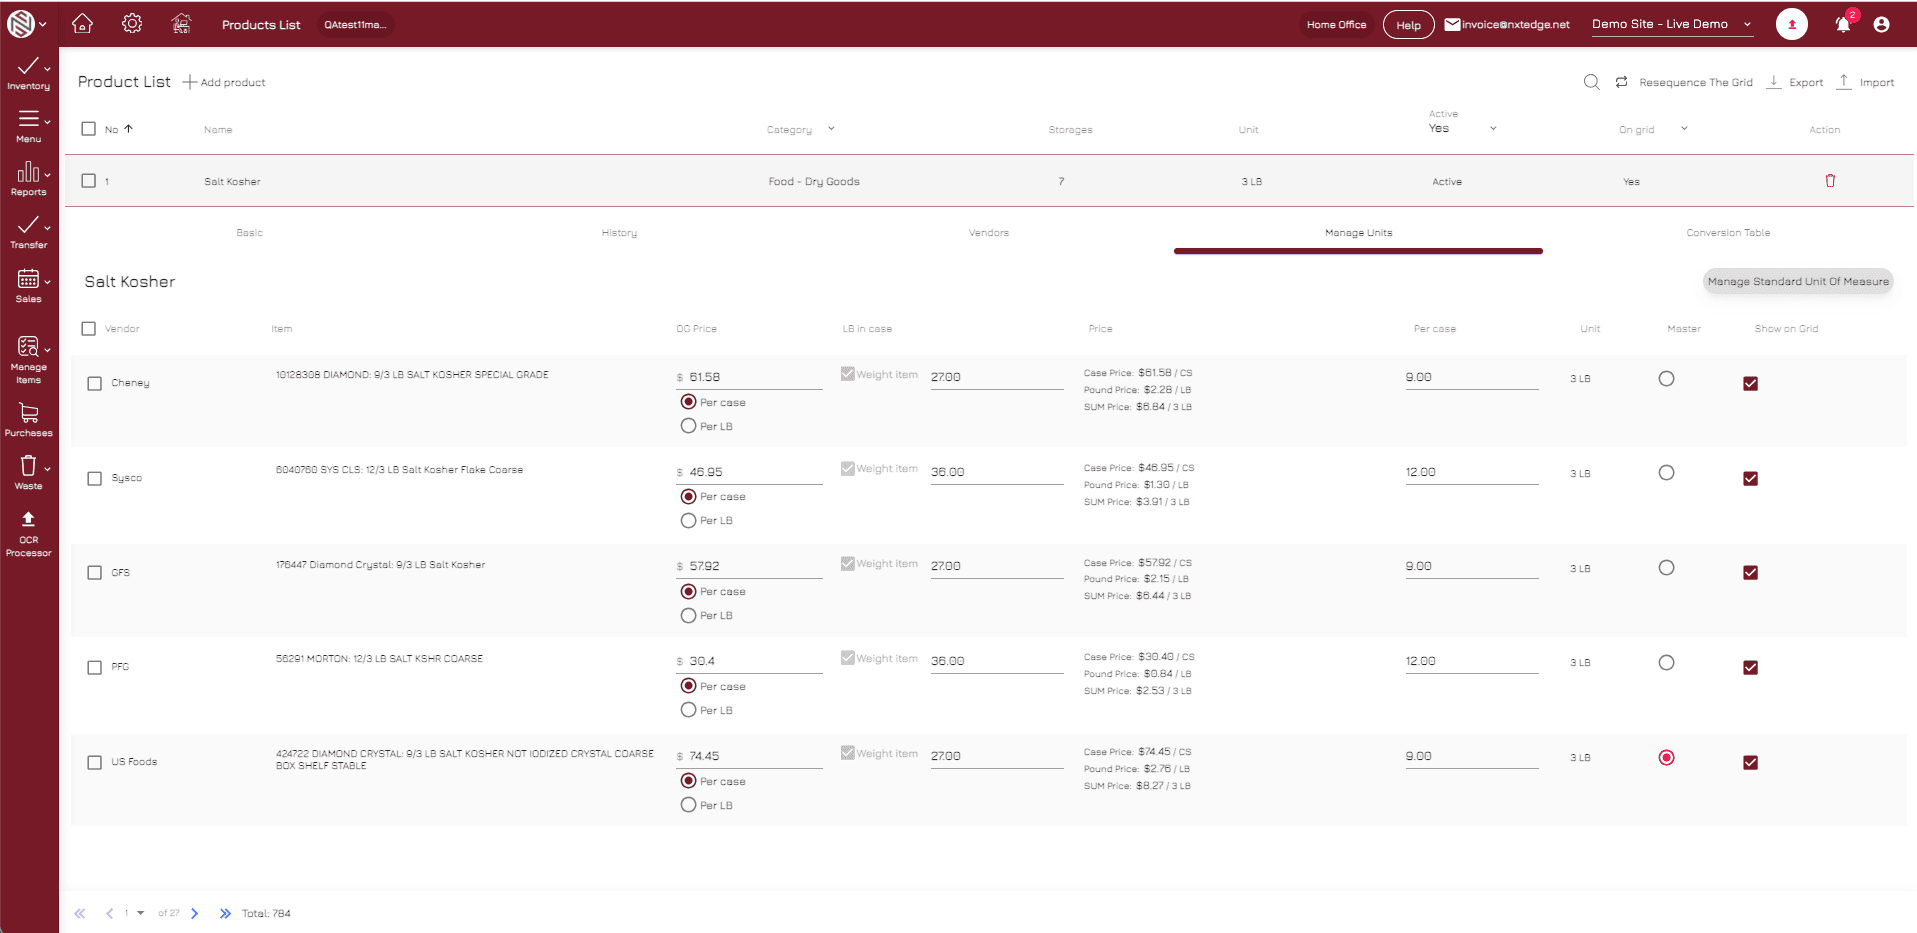Click the search magnifier icon

click(x=1591, y=82)
